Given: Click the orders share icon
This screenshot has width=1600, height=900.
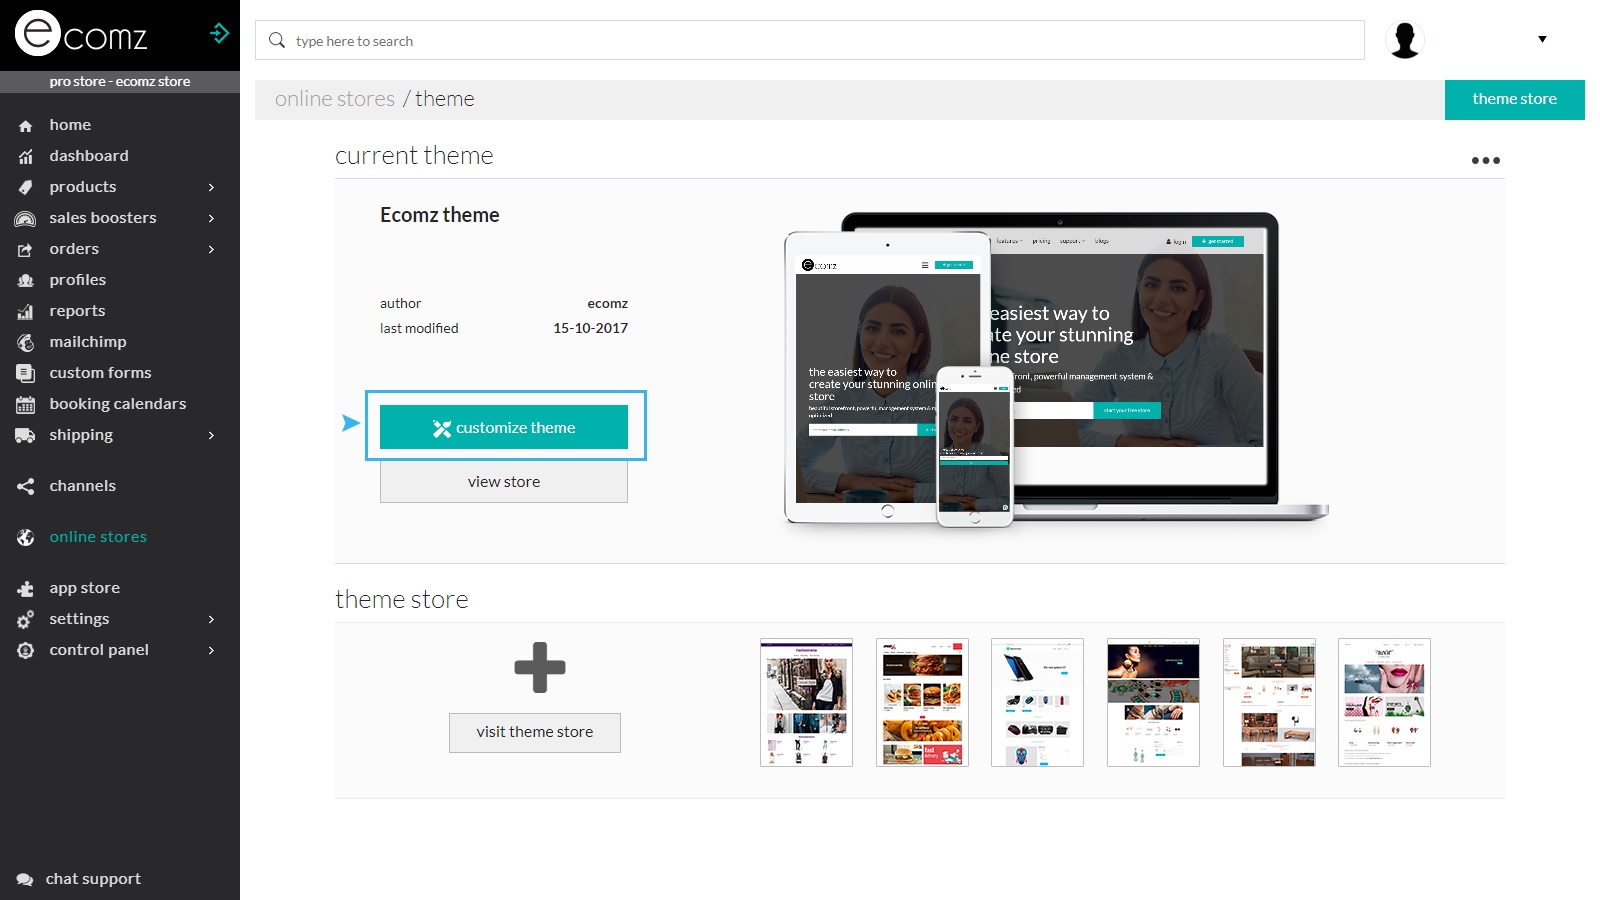Looking at the screenshot, I should (26, 250).
